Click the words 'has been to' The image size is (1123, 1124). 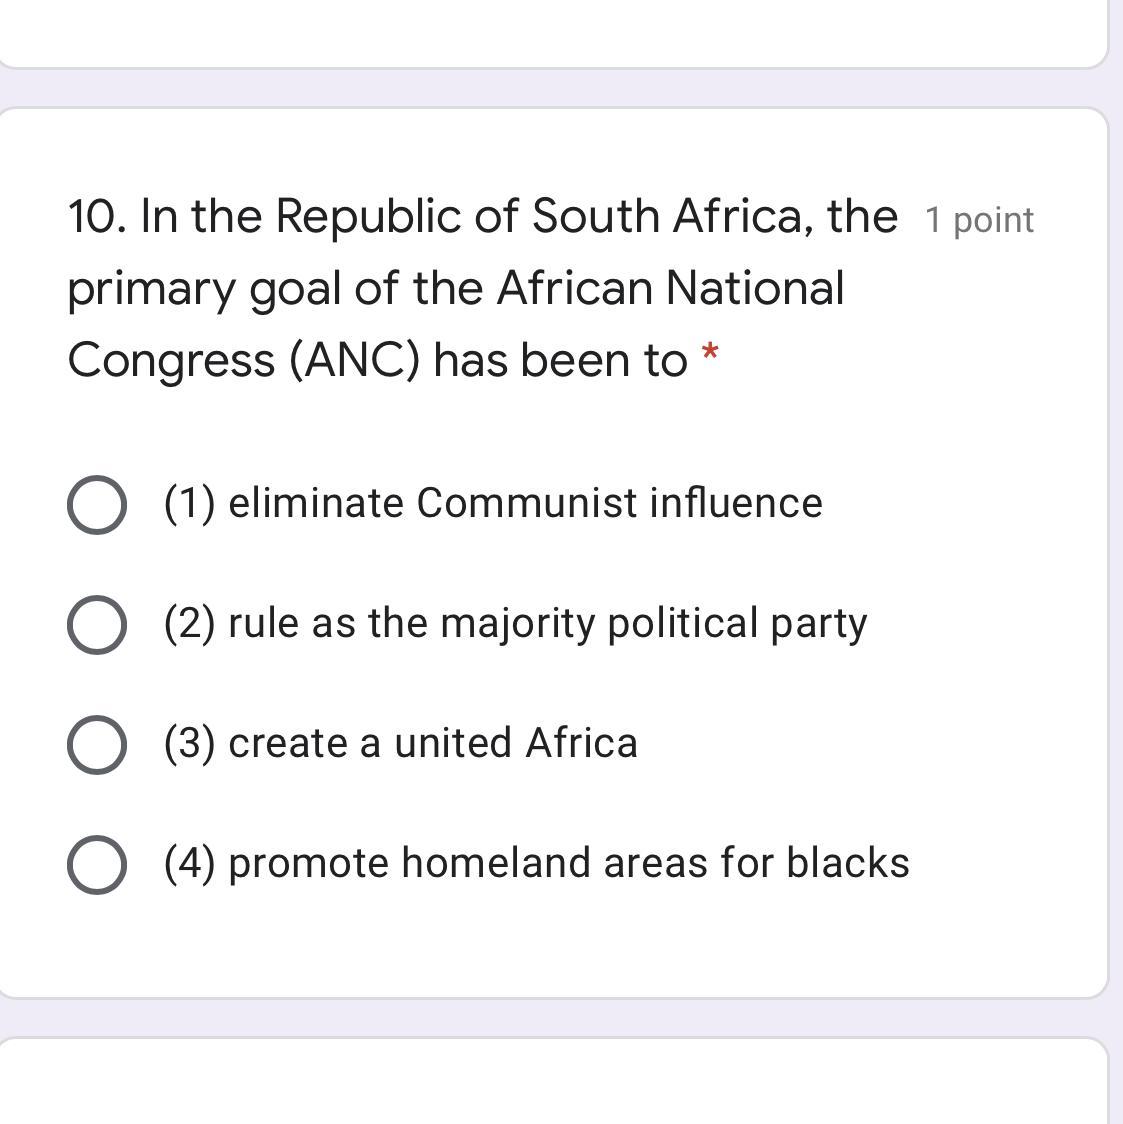(560, 360)
